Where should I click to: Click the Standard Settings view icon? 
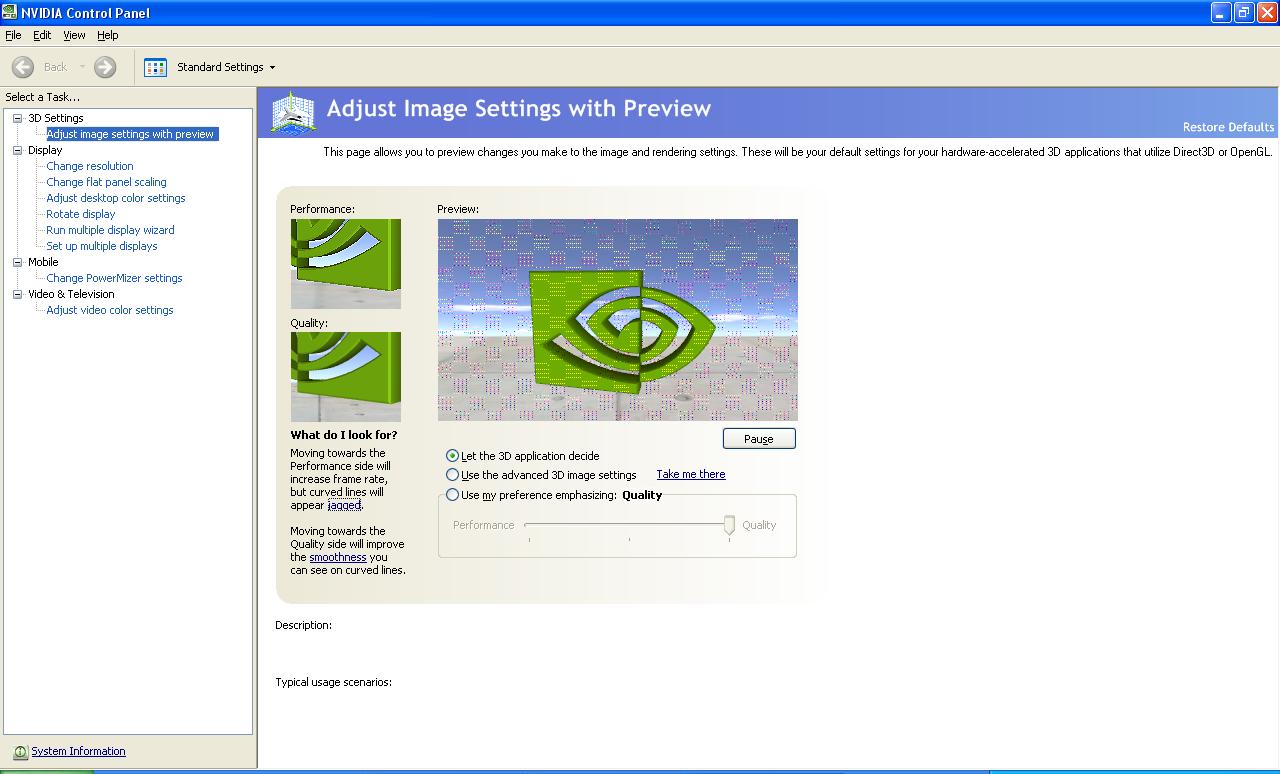[155, 67]
